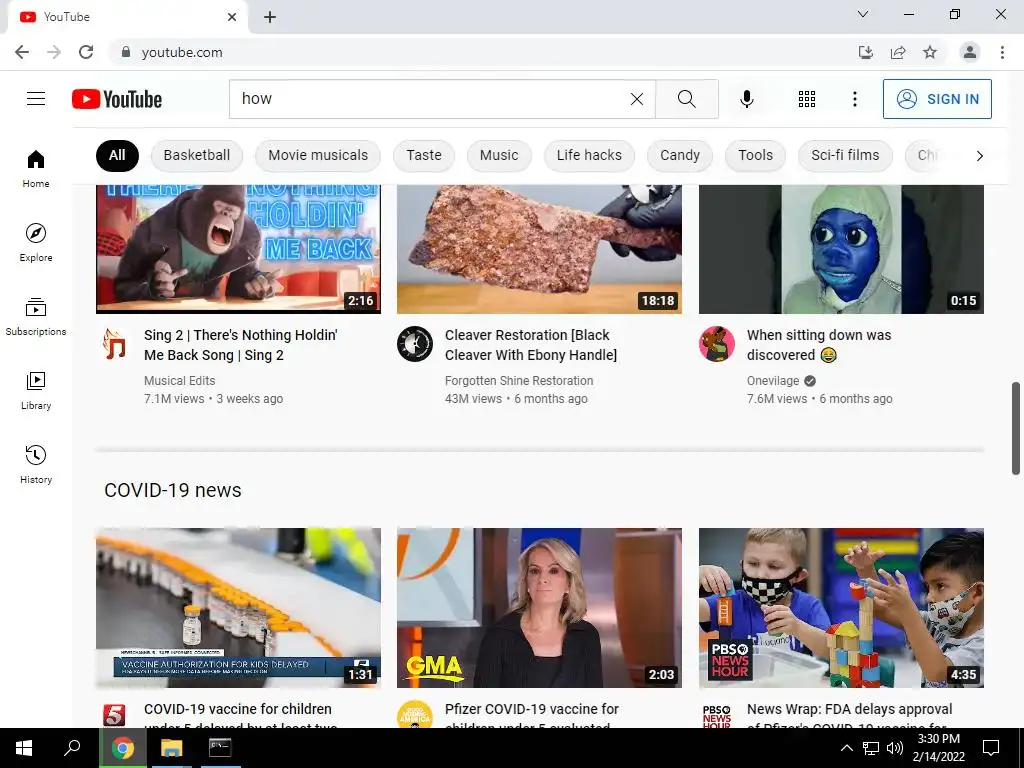Click the Sing 2 video title link
The width and height of the screenshot is (1024, 768).
[241, 345]
